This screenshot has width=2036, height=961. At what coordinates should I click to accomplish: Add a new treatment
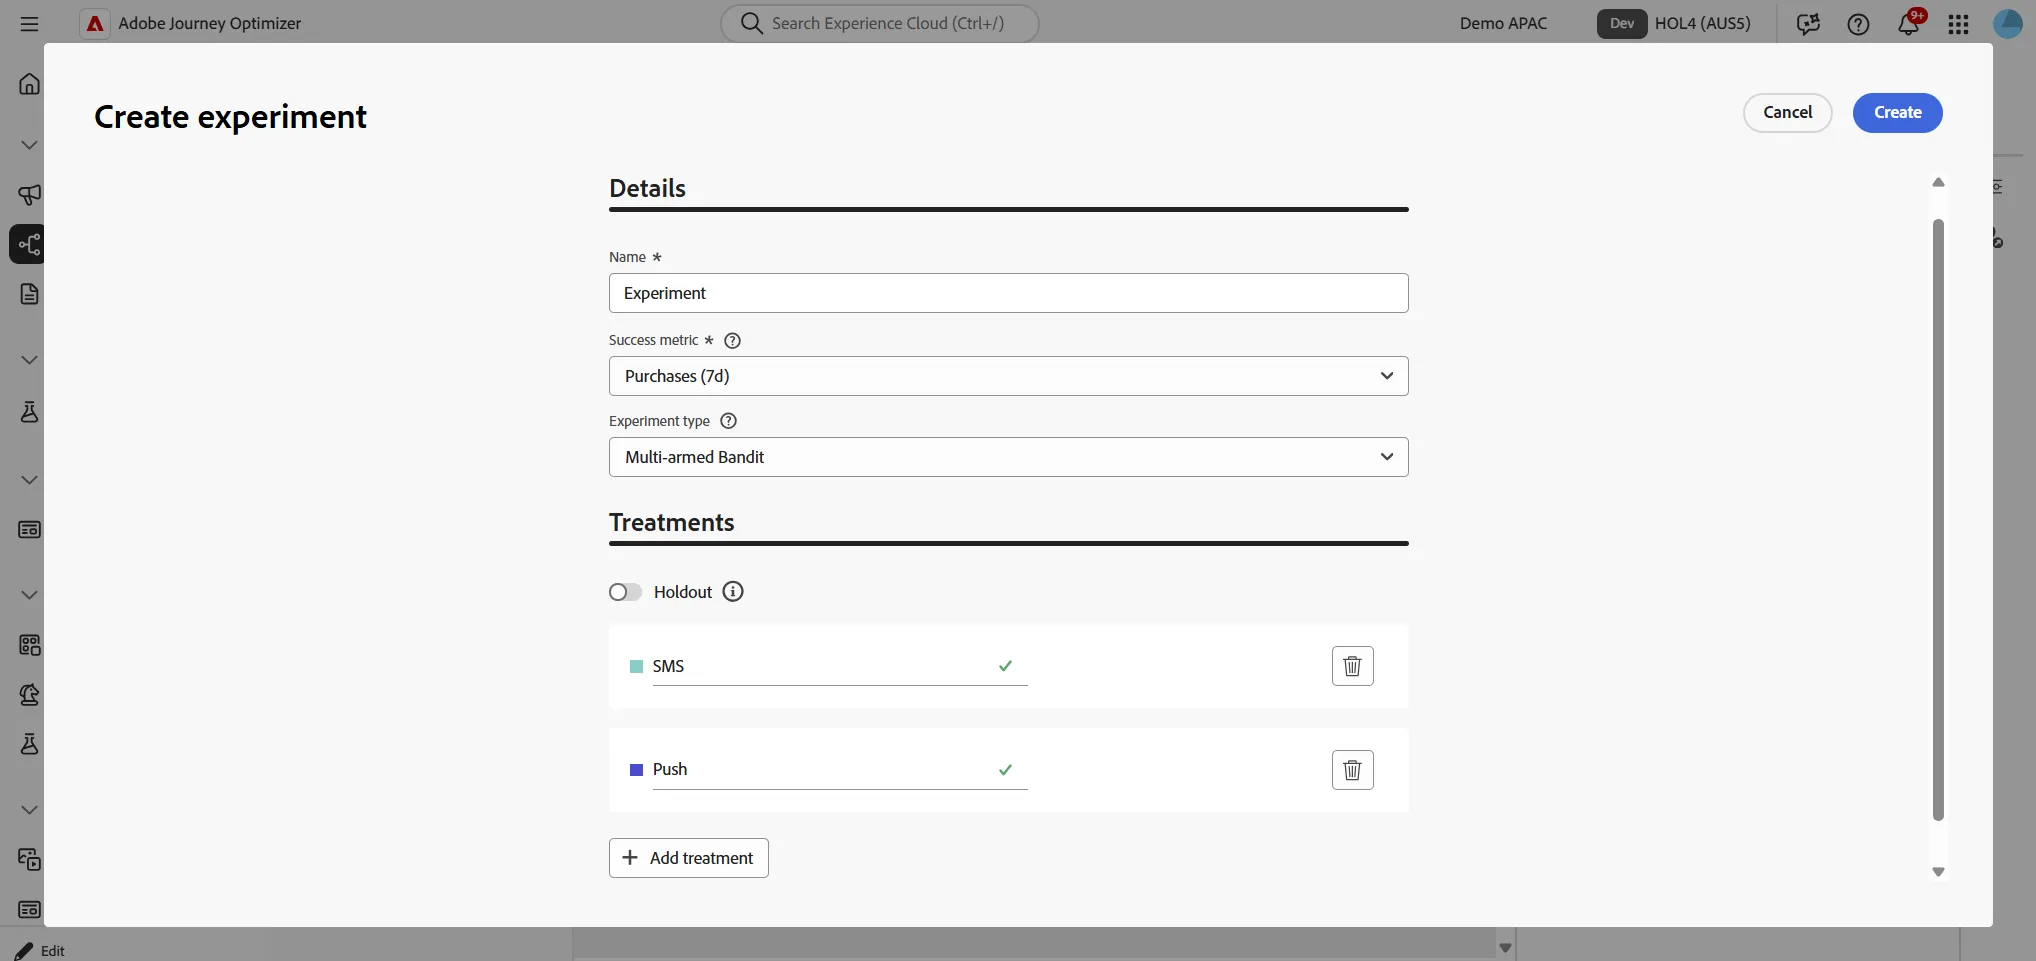(688, 858)
